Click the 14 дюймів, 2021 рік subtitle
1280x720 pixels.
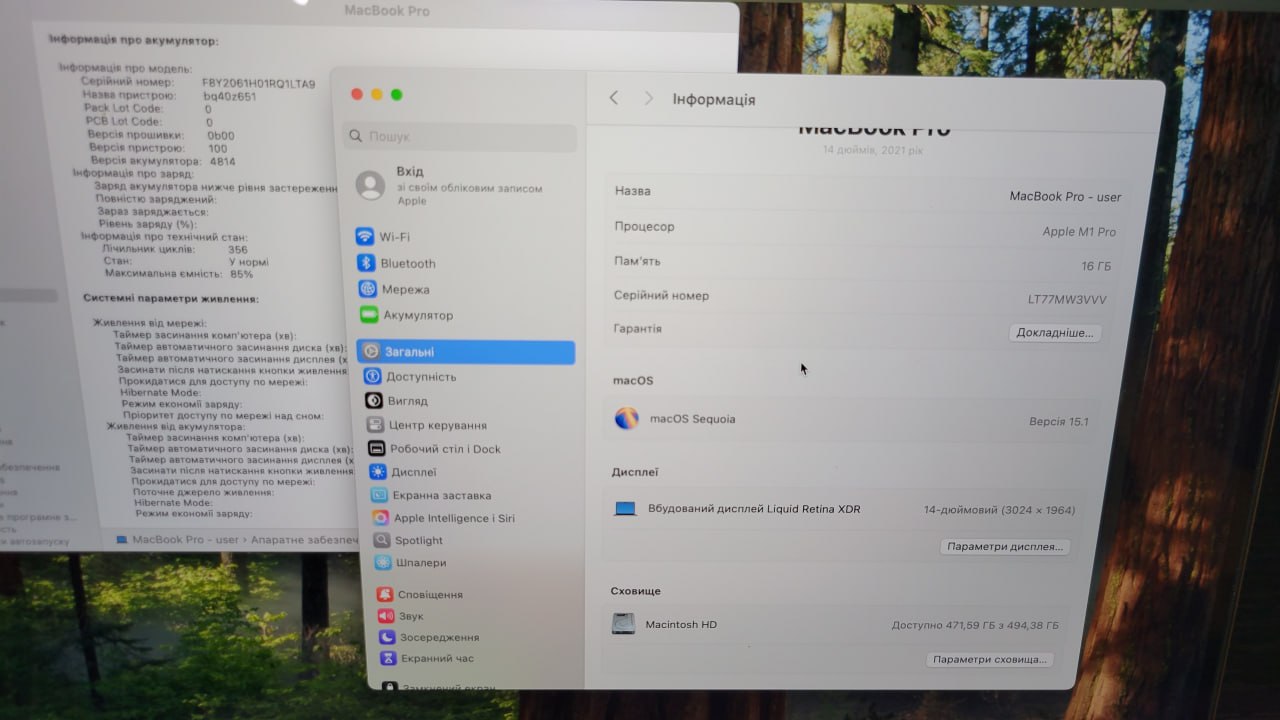click(x=873, y=151)
